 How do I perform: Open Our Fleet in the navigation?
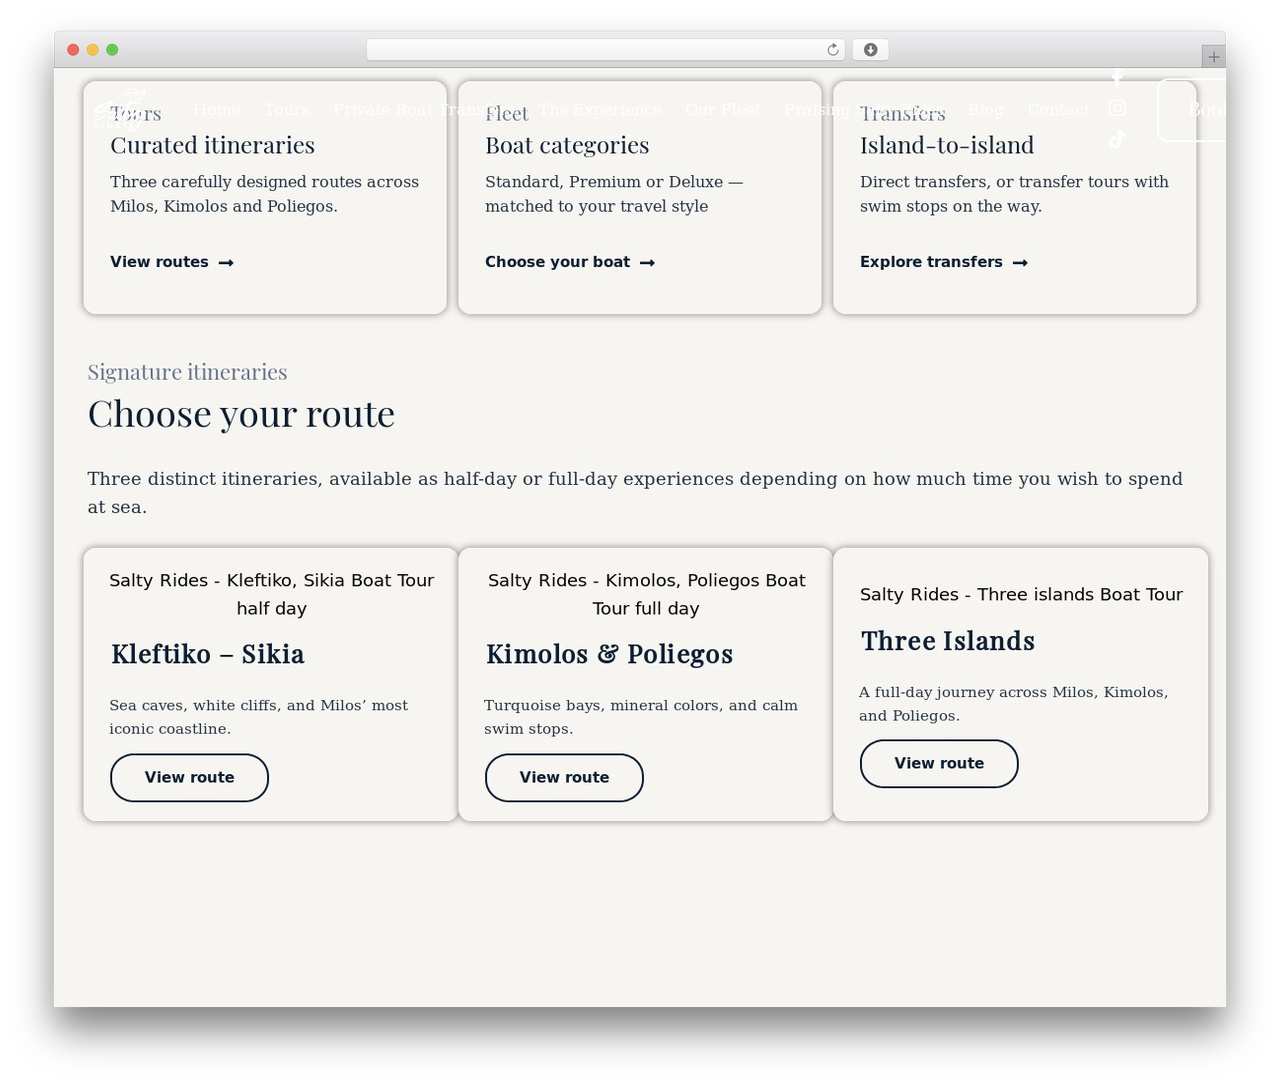722,109
